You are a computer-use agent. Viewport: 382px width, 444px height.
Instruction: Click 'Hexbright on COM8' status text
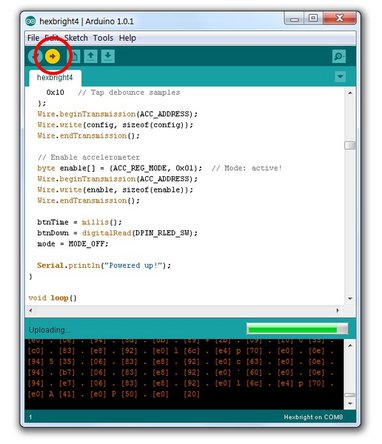coord(313,417)
